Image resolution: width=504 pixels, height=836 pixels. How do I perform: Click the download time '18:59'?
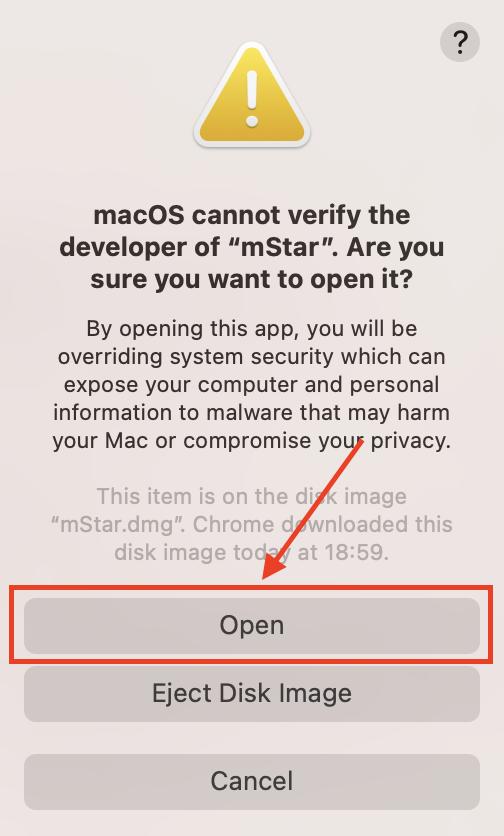tap(357, 552)
